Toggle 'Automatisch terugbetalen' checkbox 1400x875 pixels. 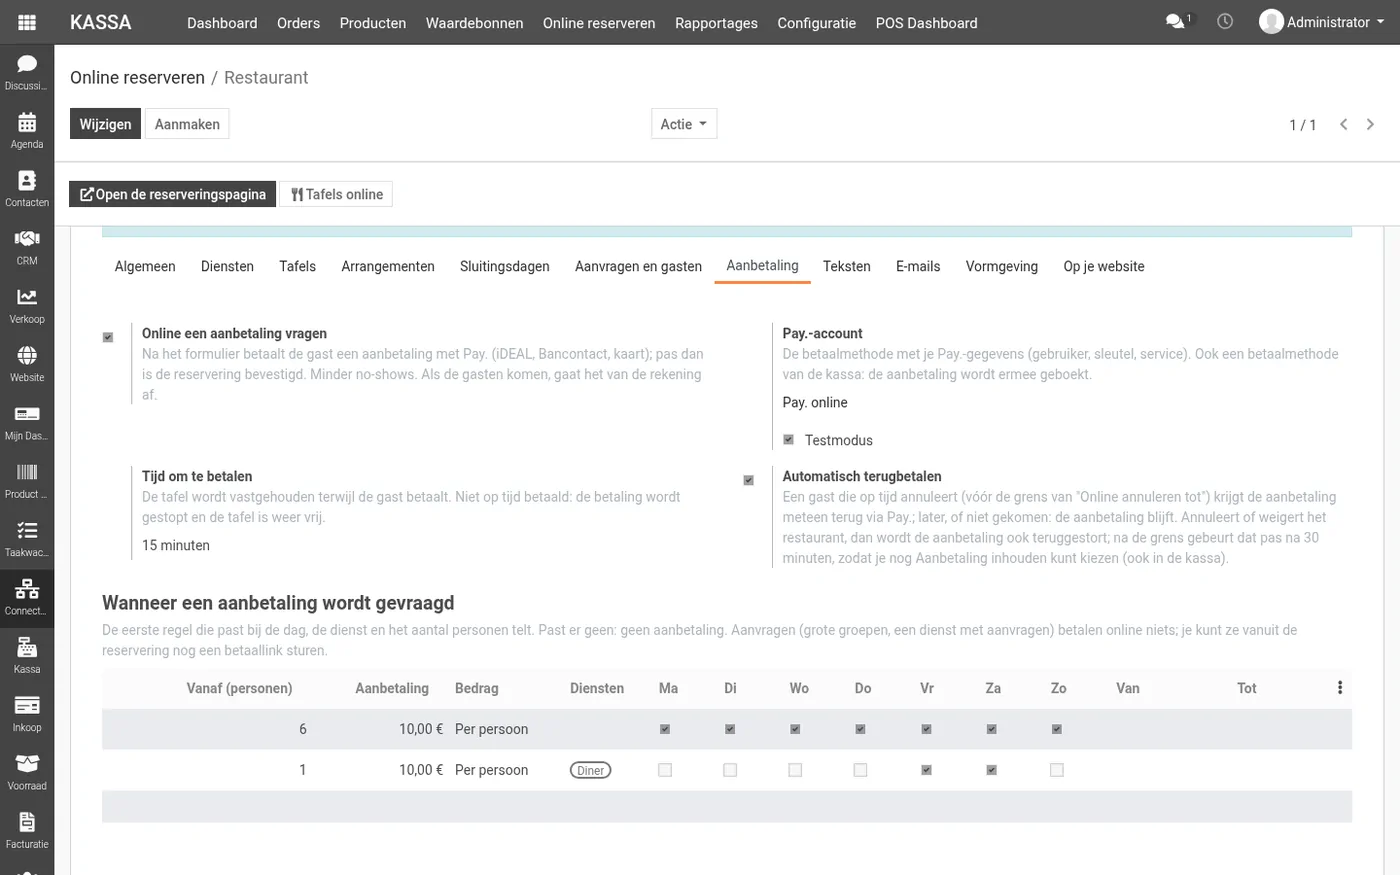tap(748, 480)
